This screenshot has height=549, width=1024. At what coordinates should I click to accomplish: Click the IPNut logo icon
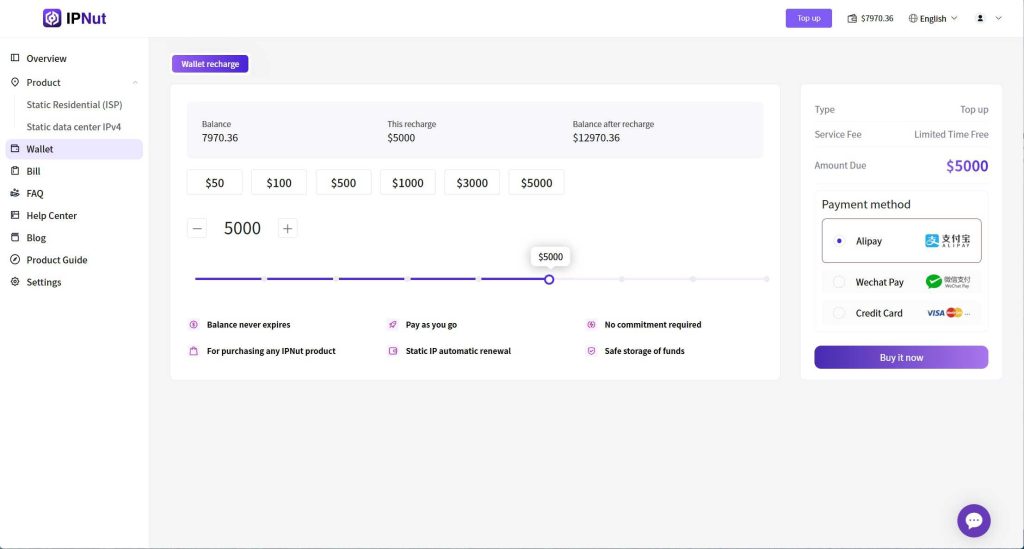pos(52,18)
